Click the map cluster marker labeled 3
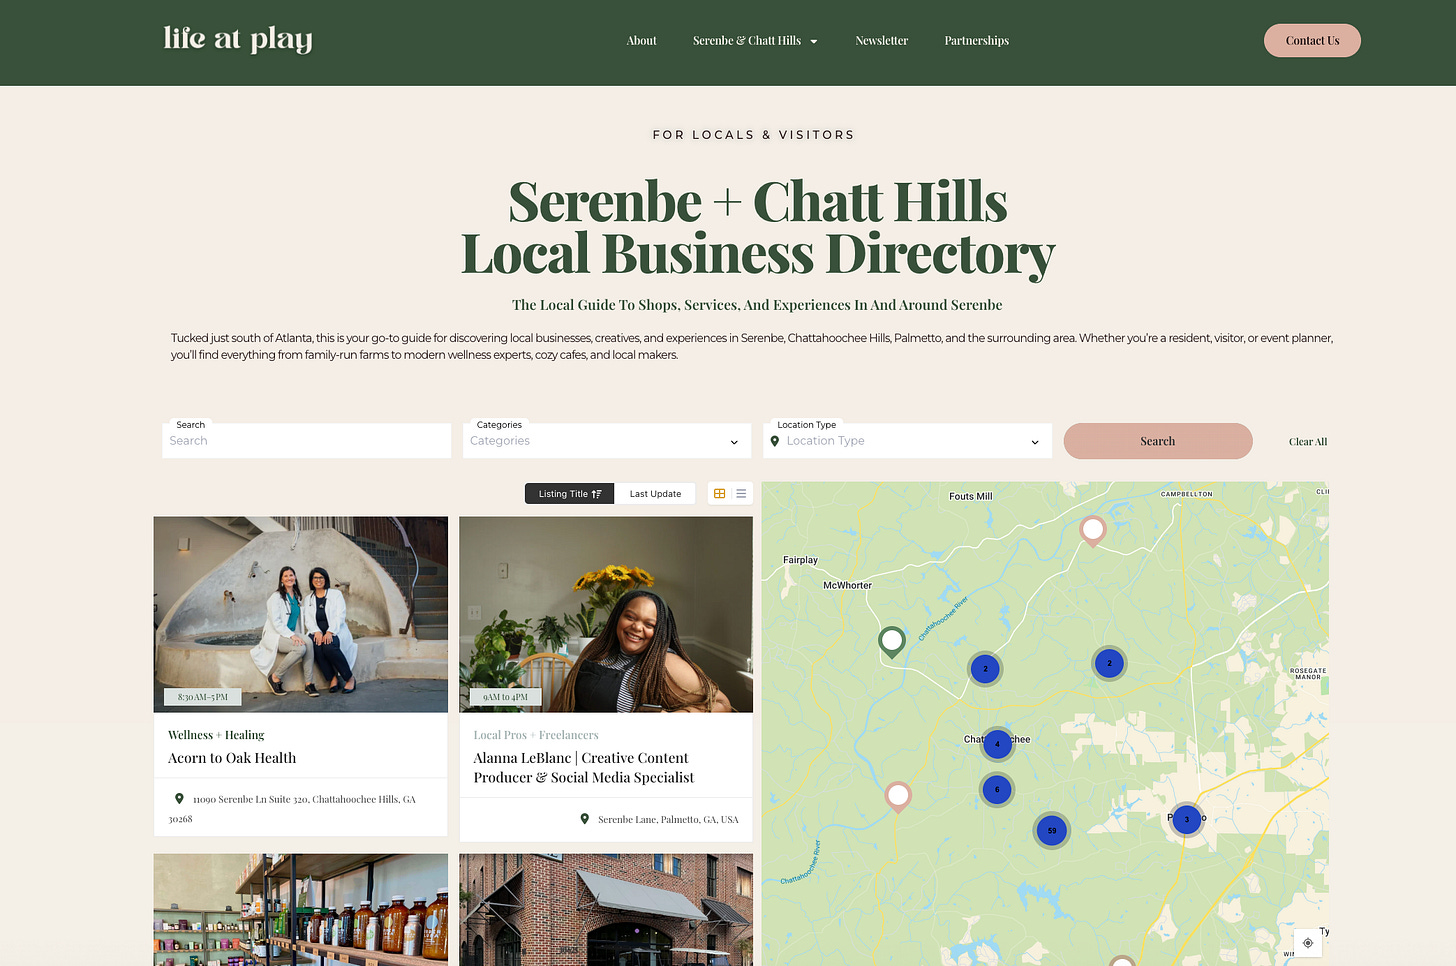Screen dimensions: 1456x966 pos(1187,819)
